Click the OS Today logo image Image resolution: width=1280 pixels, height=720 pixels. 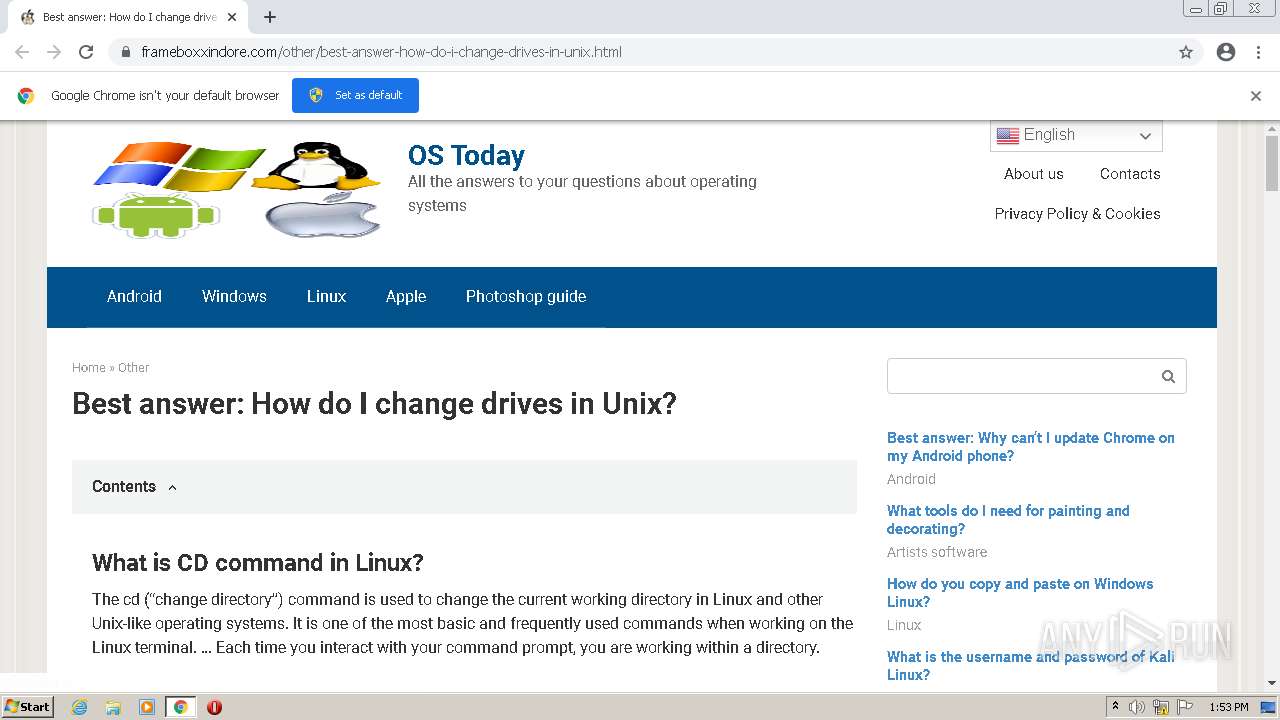[x=237, y=189]
